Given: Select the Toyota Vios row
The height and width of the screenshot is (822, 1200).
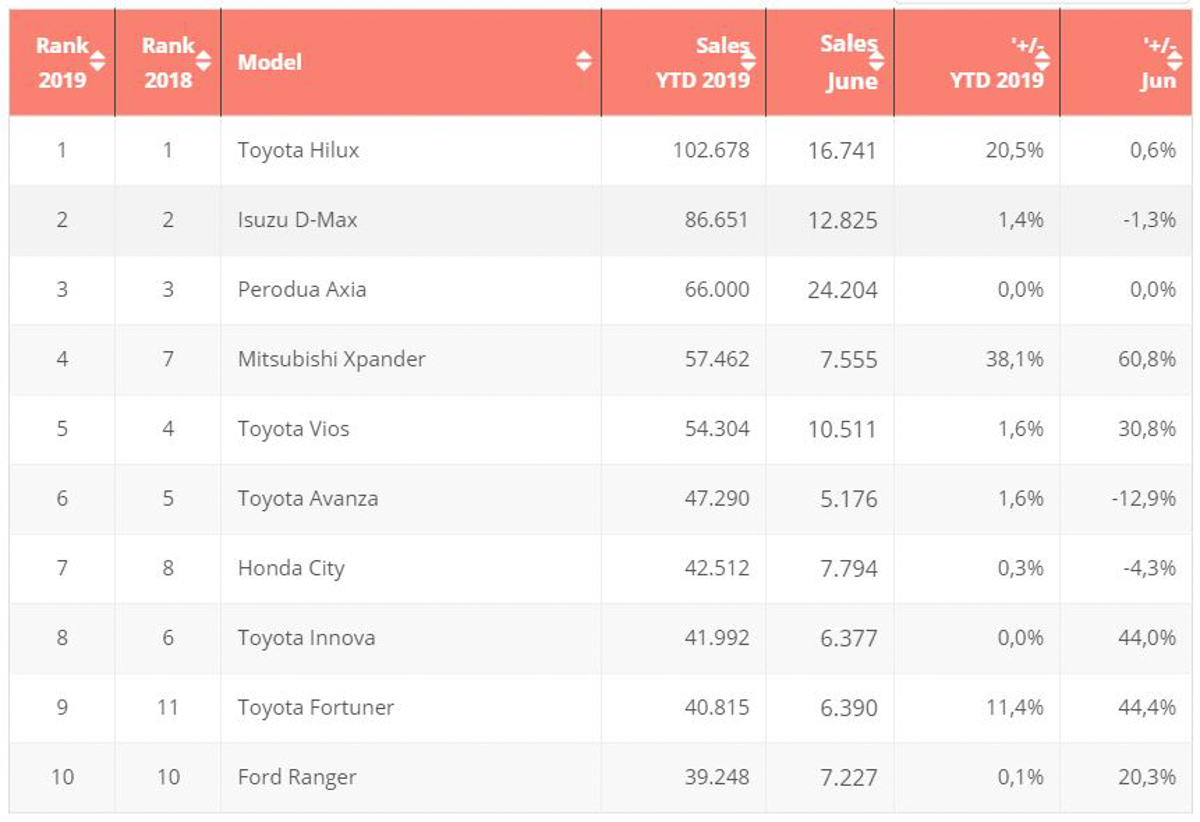Looking at the screenshot, I should point(293,429).
